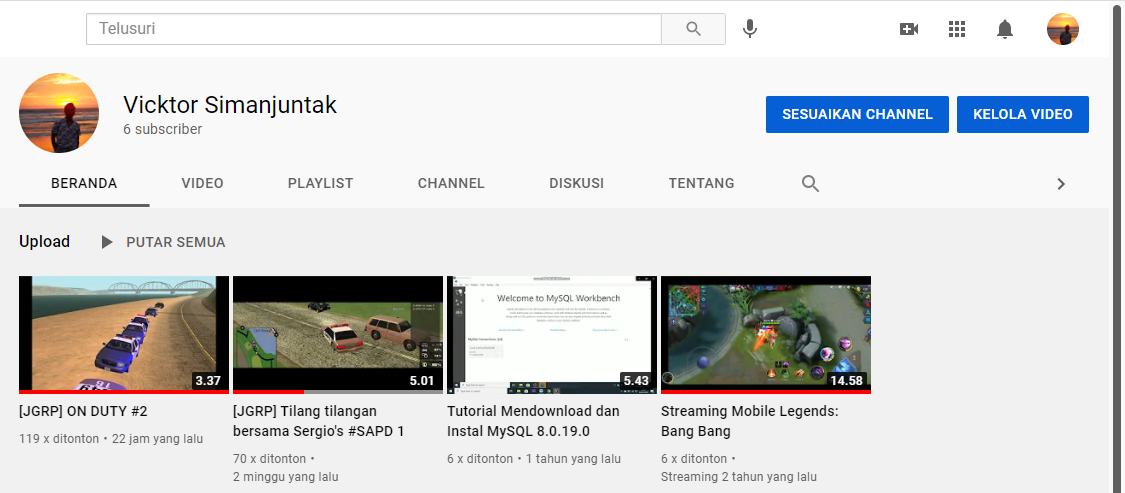Click the SESUAIKAN CHANNEL button

tap(857, 114)
